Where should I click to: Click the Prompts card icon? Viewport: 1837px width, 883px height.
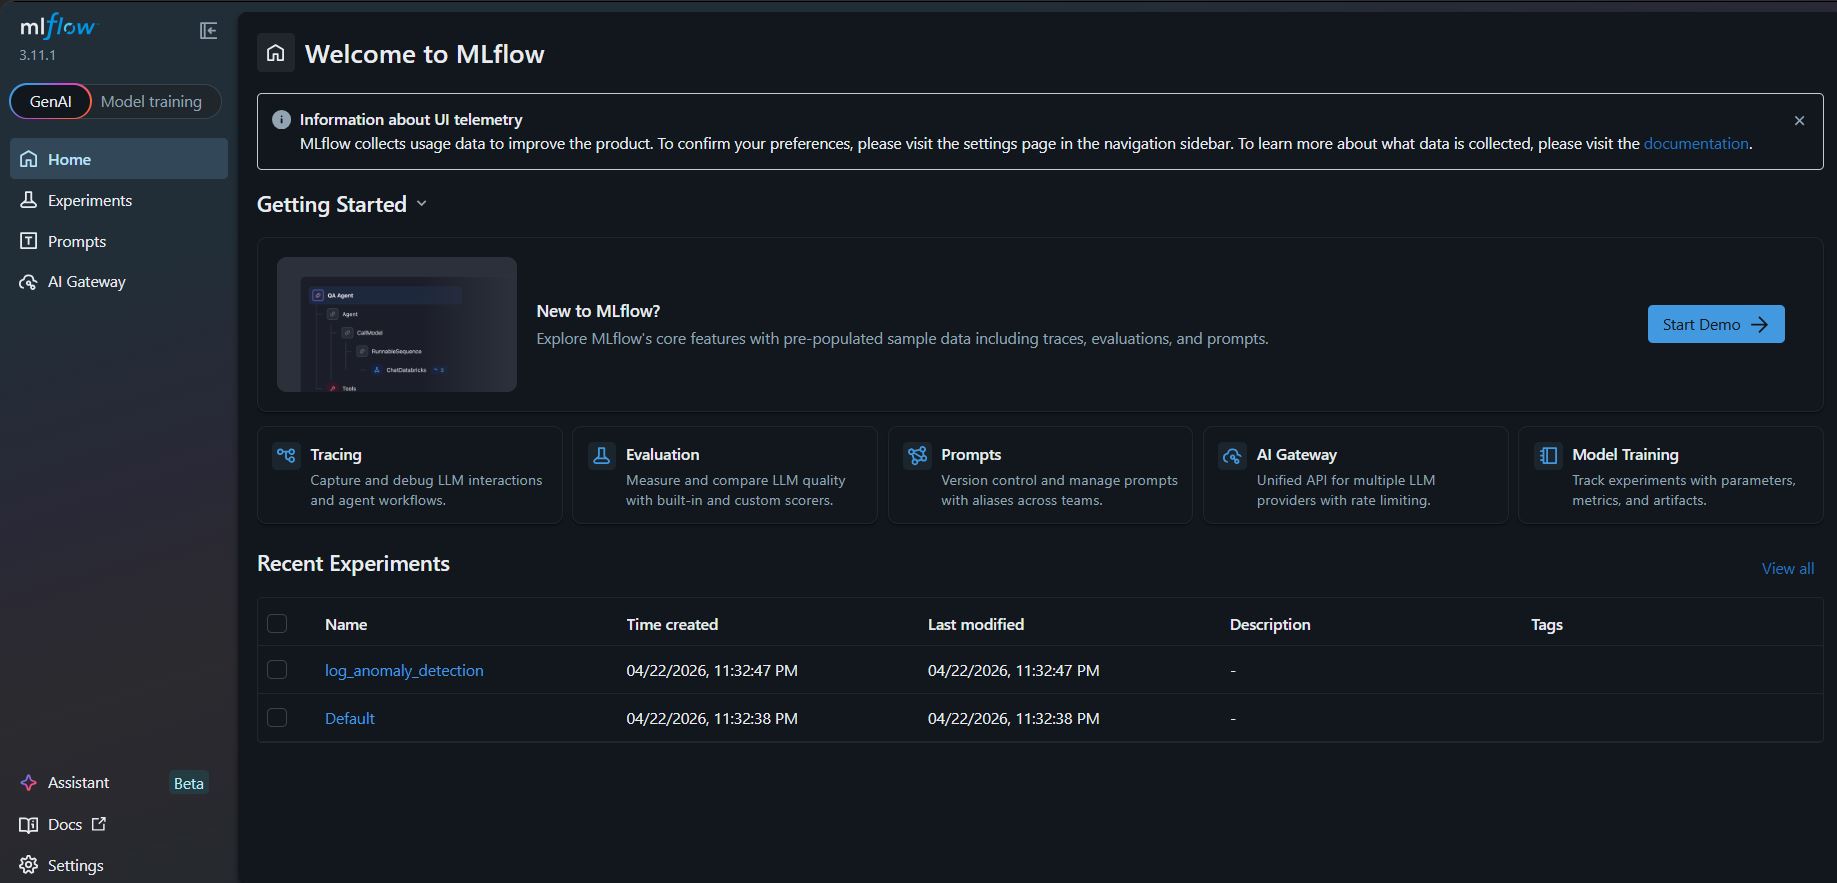[917, 456]
